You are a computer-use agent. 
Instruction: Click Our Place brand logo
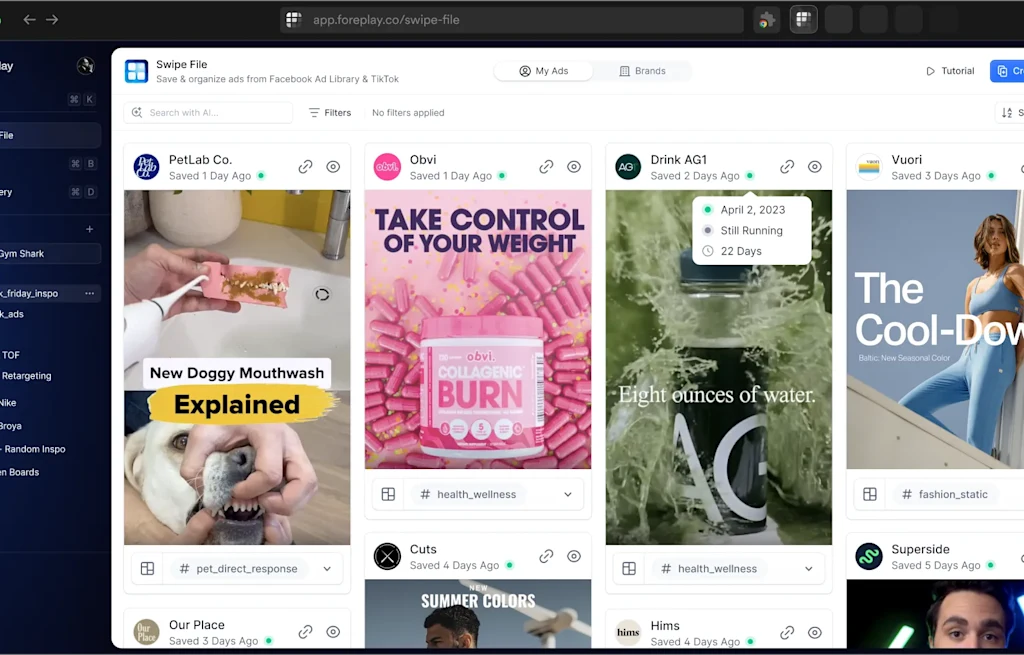click(x=146, y=631)
